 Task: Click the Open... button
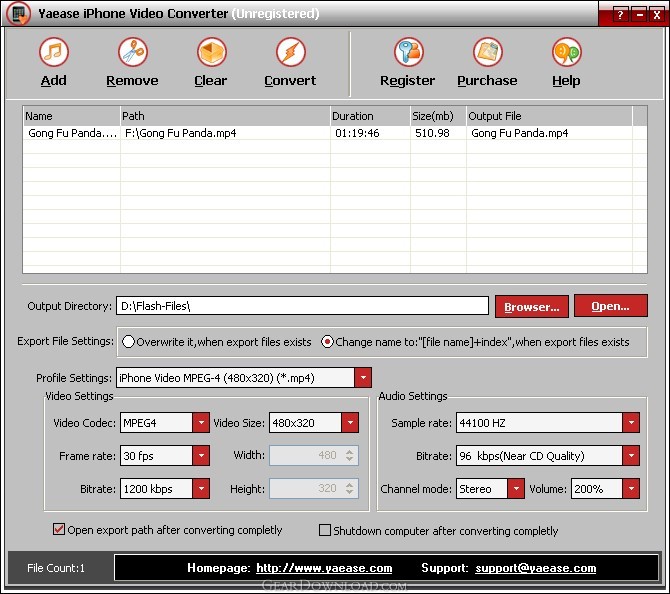point(611,306)
